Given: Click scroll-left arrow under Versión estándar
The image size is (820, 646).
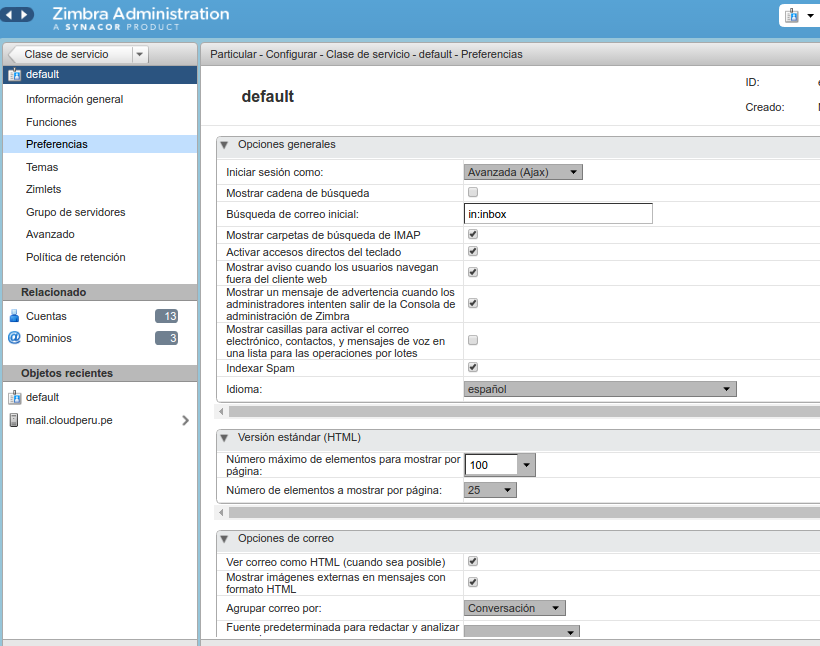Looking at the screenshot, I should pyautogui.click(x=221, y=513).
